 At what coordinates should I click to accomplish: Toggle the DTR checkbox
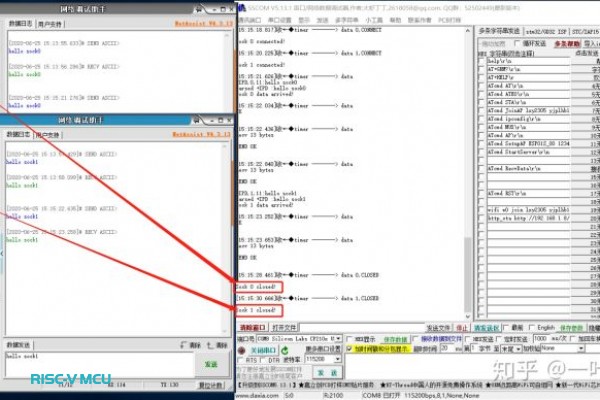[x=264, y=360]
